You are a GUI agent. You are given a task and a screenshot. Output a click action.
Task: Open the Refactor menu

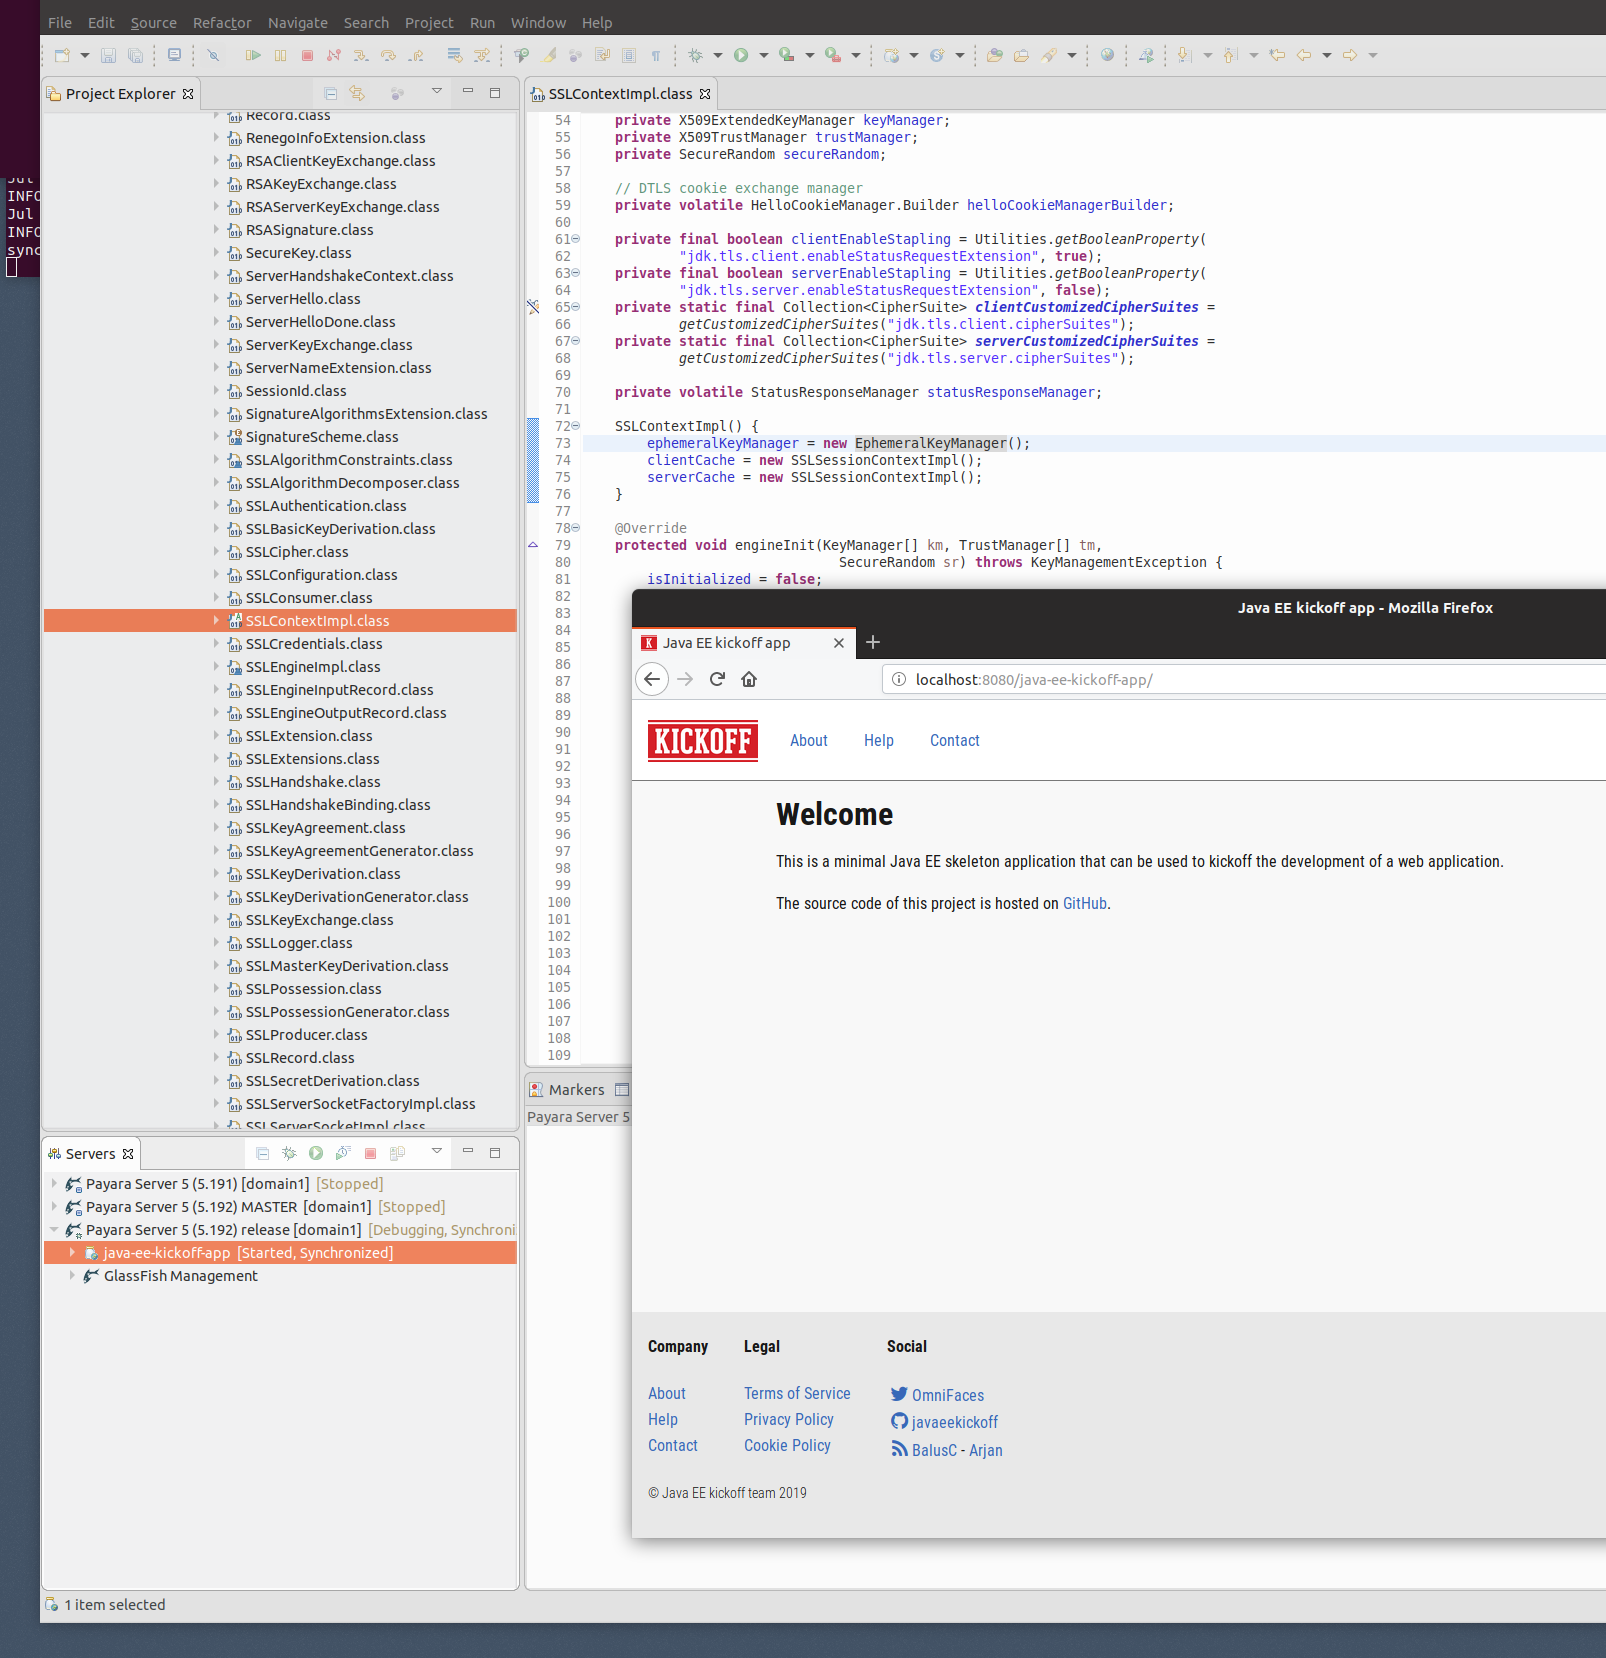(222, 22)
